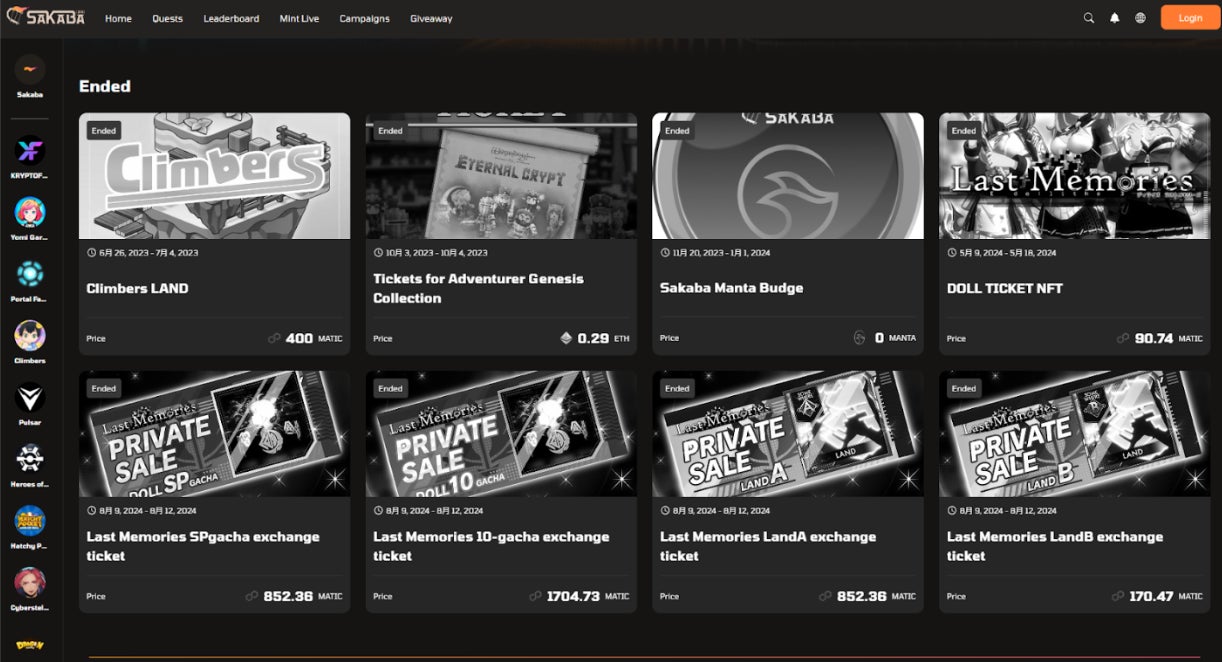1222x662 pixels.
Task: Click the Private Sale LAND A thumbnail
Action: tap(788, 434)
